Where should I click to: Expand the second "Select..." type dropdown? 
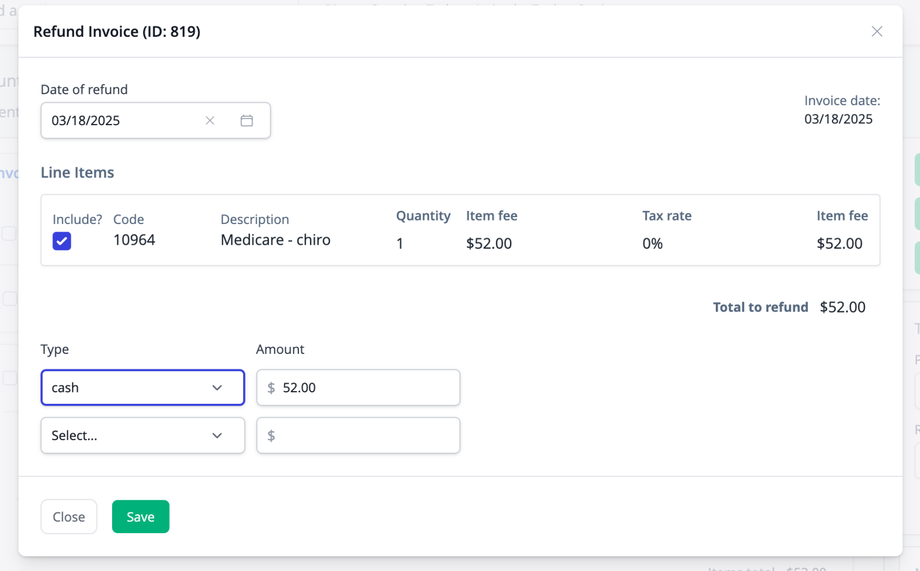(142, 436)
